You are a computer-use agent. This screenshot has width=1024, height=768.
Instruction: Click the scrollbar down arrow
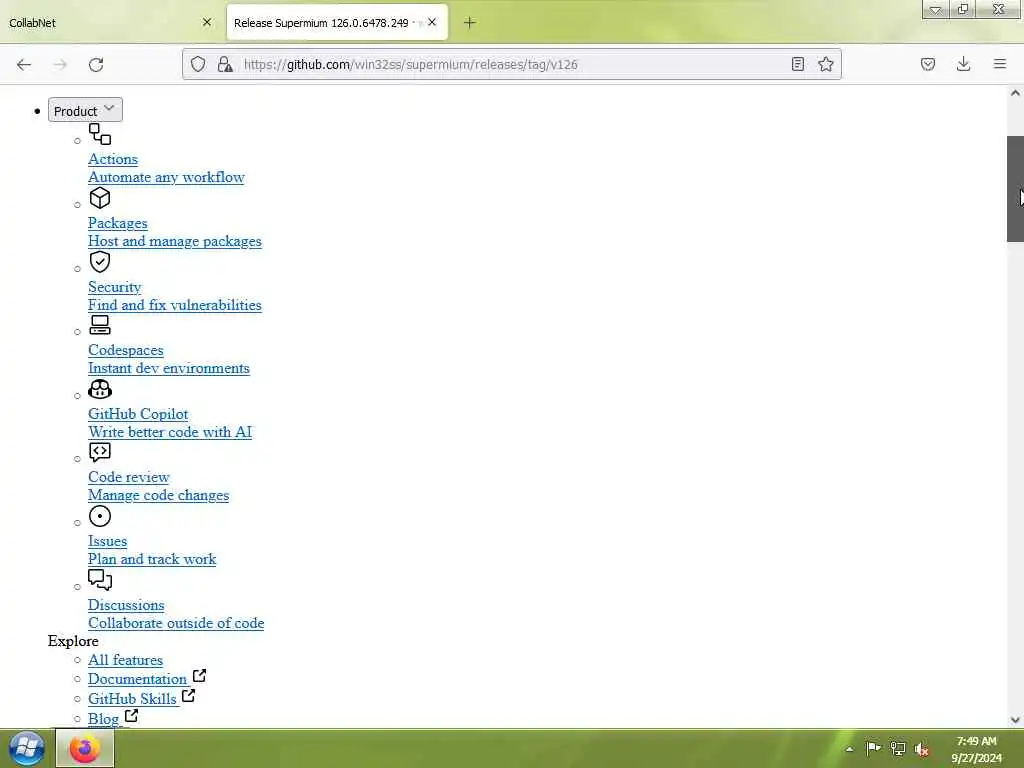click(x=1015, y=720)
